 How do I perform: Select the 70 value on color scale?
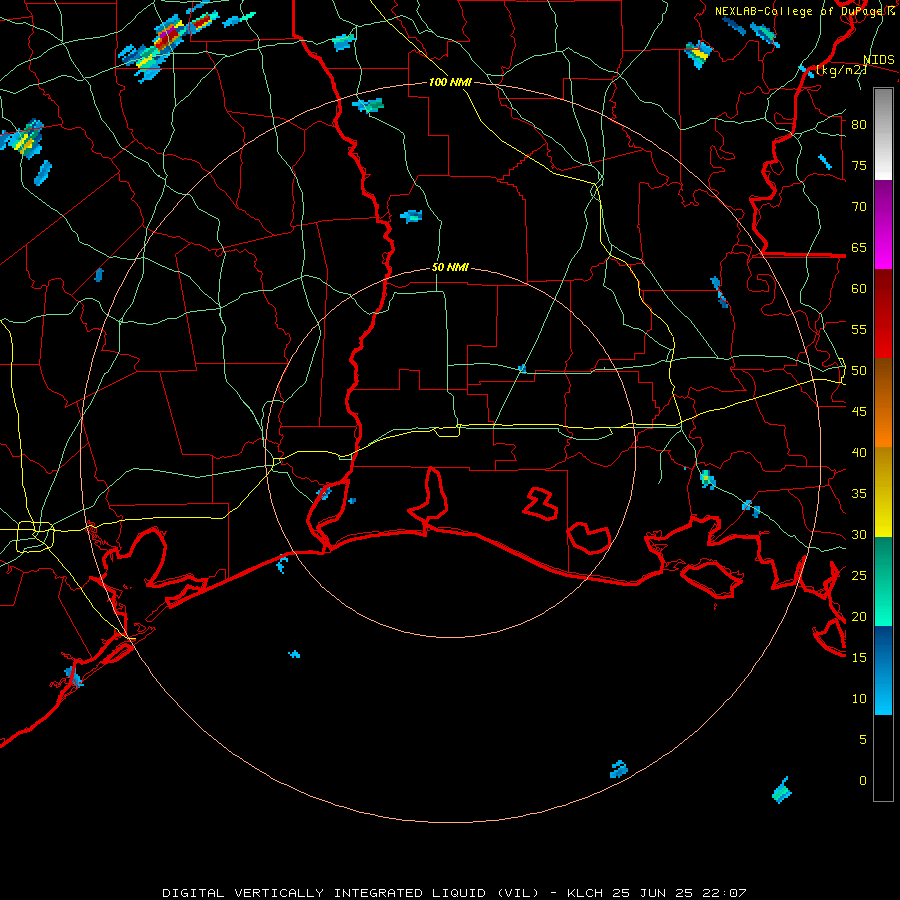(x=859, y=207)
